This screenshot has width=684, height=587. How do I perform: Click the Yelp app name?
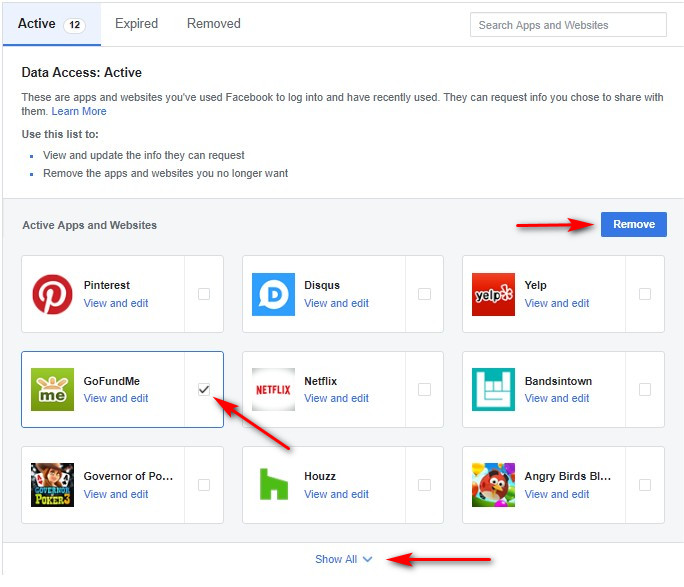point(535,285)
